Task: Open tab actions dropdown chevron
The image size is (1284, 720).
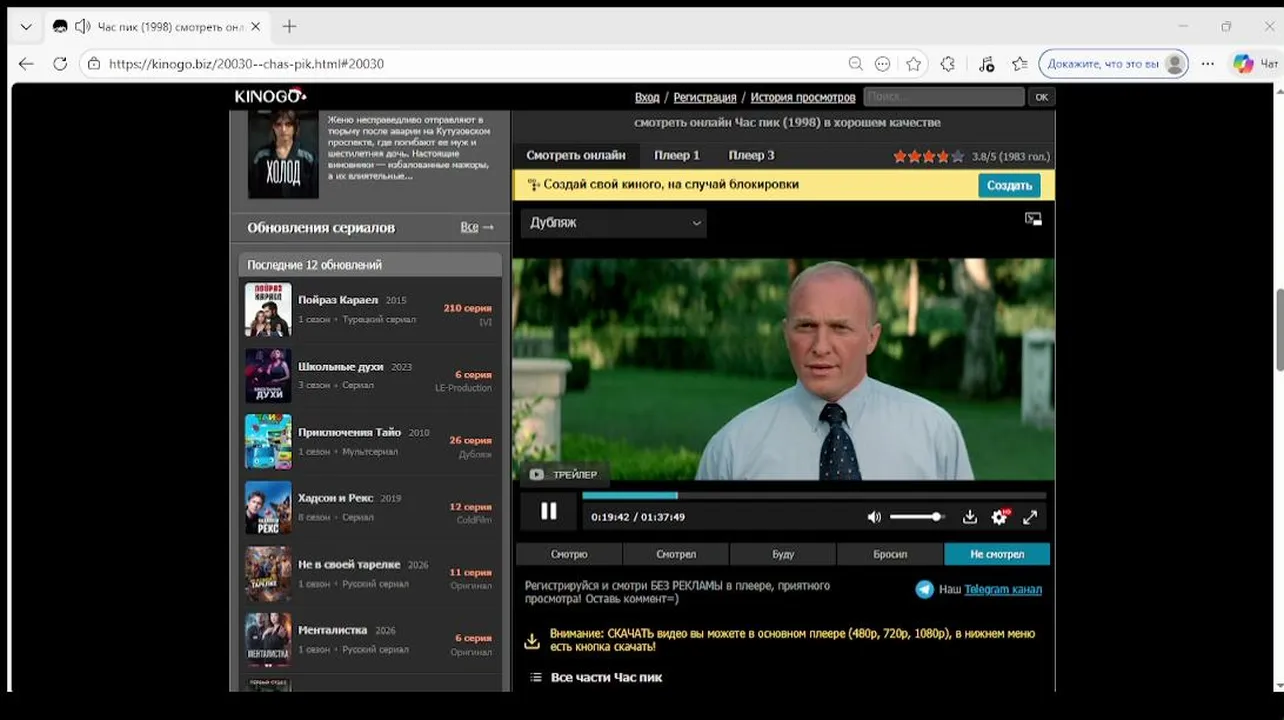Action: (x=25, y=26)
